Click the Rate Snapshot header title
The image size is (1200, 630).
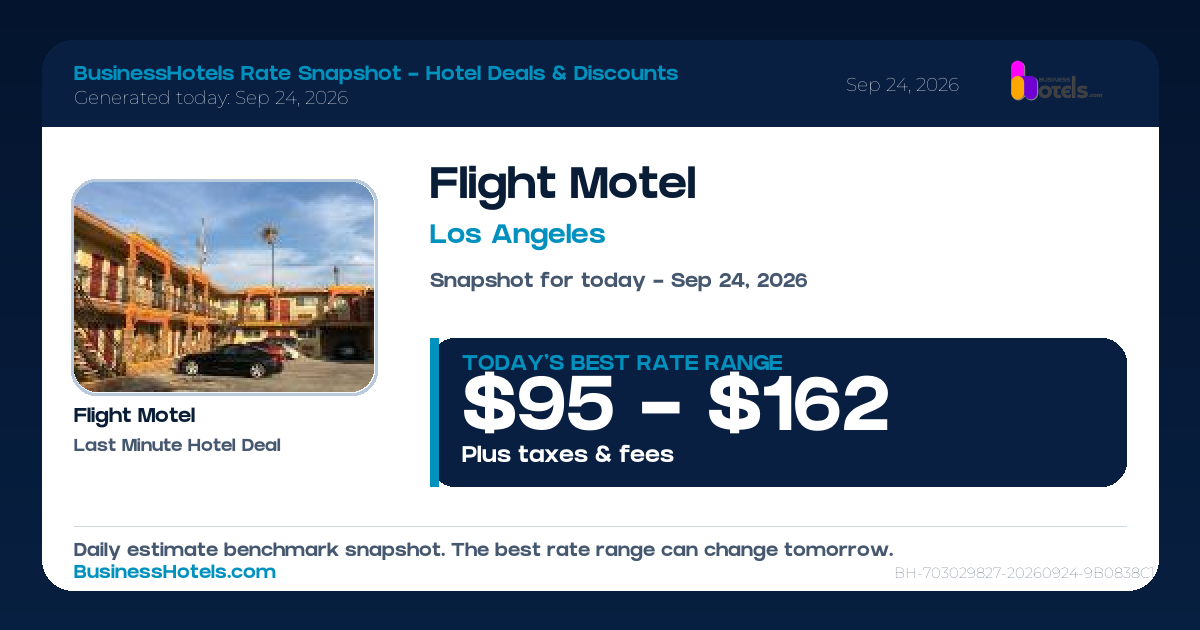tap(376, 73)
